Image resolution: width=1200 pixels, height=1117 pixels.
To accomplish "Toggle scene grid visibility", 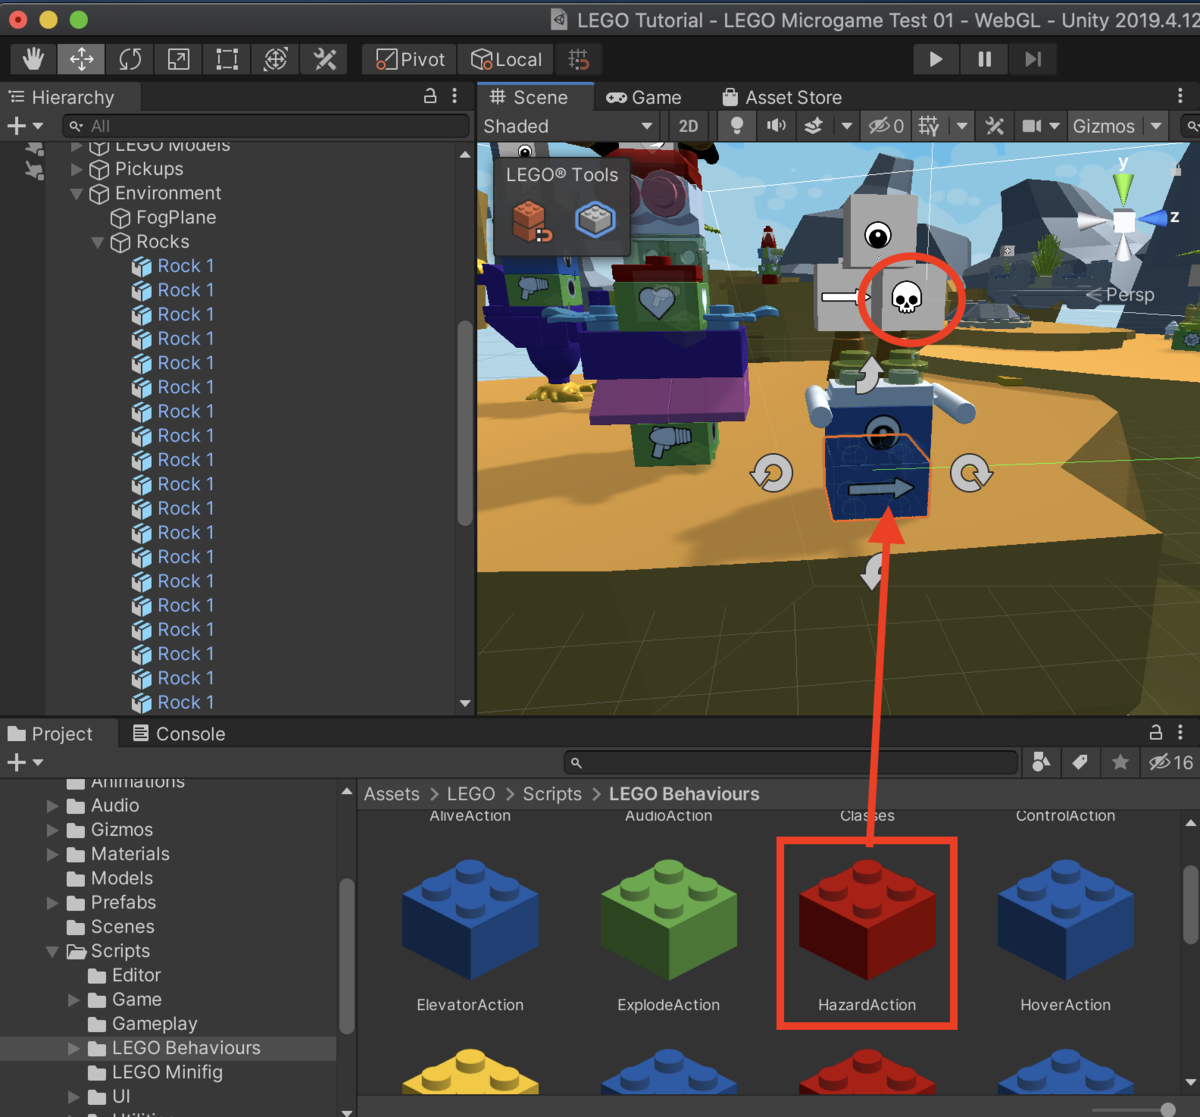I will 929,126.
